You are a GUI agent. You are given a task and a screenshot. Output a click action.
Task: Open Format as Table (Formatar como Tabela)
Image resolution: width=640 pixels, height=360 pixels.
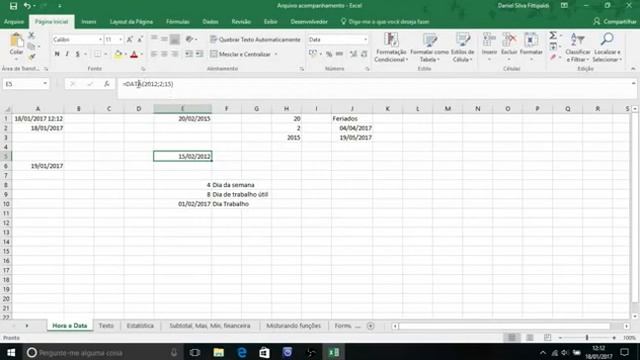[x=429, y=47]
